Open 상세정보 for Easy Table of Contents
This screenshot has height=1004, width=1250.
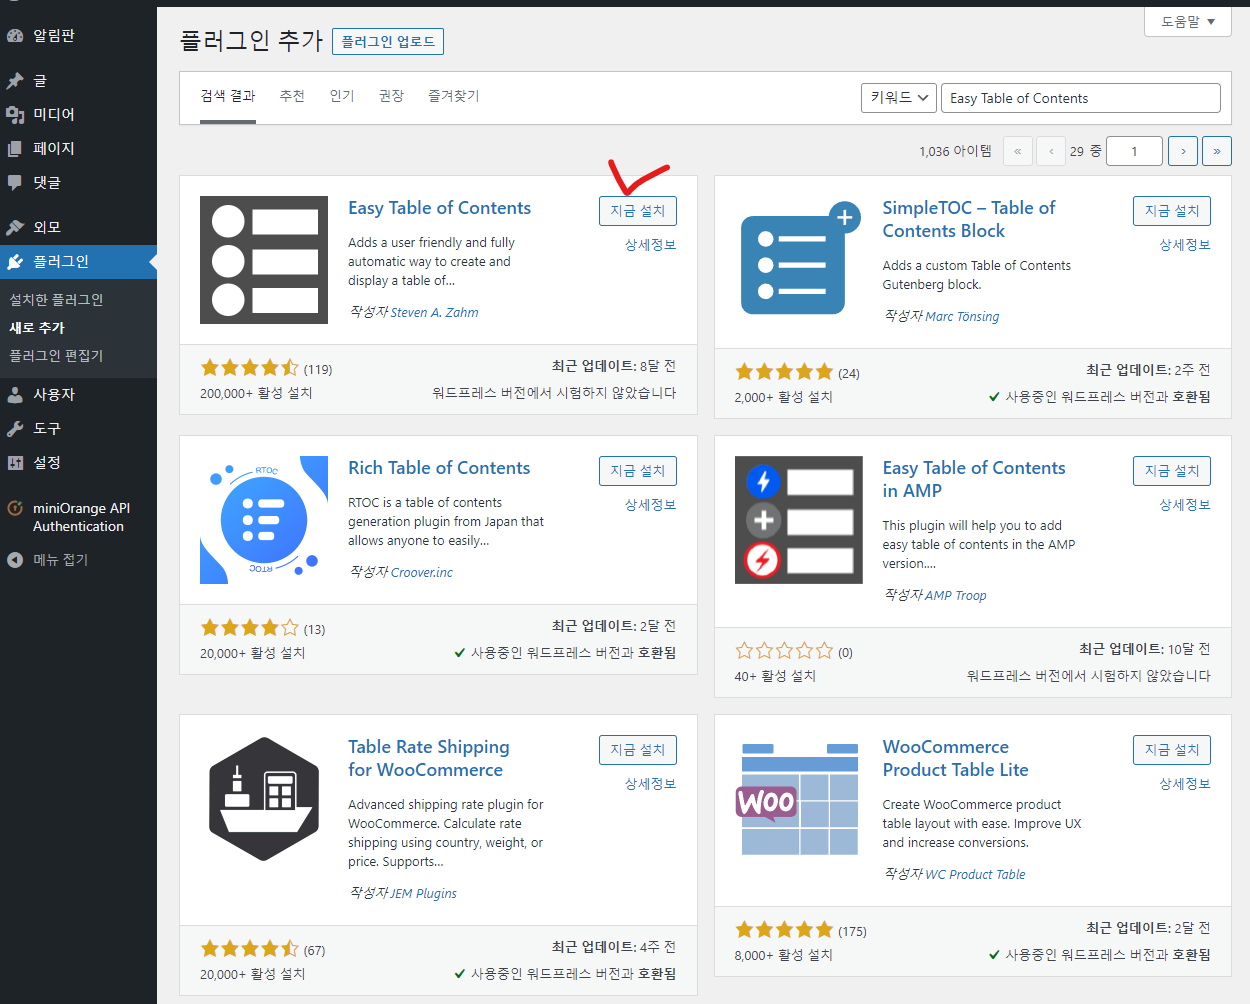tap(651, 245)
